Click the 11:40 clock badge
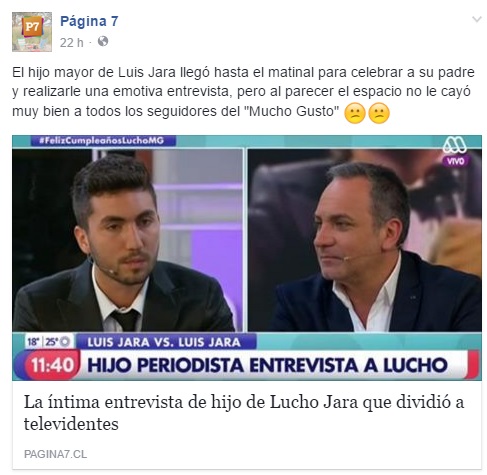This screenshot has height=475, width=487. click(53, 365)
